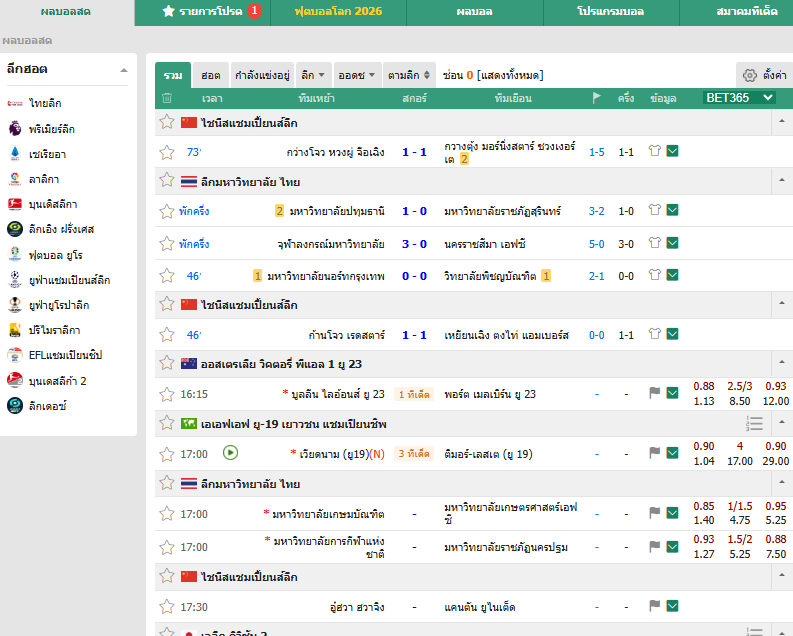Click the แสดงทั้งหมด link
The image size is (793, 636).
pyautogui.click(x=510, y=75)
